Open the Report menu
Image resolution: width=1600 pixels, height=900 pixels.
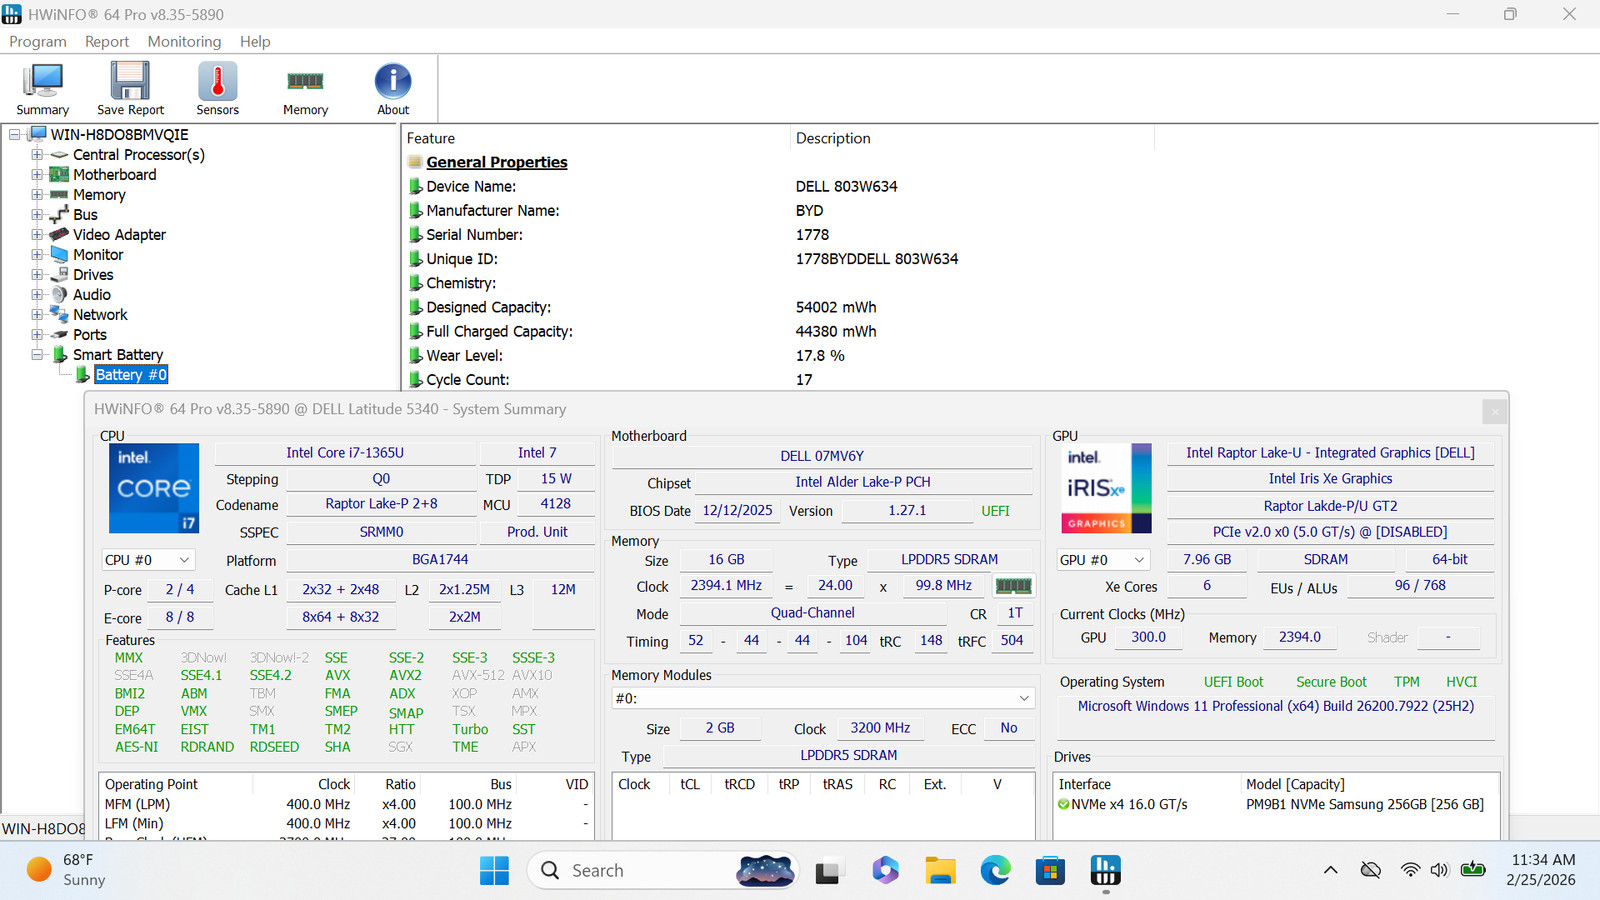[107, 41]
